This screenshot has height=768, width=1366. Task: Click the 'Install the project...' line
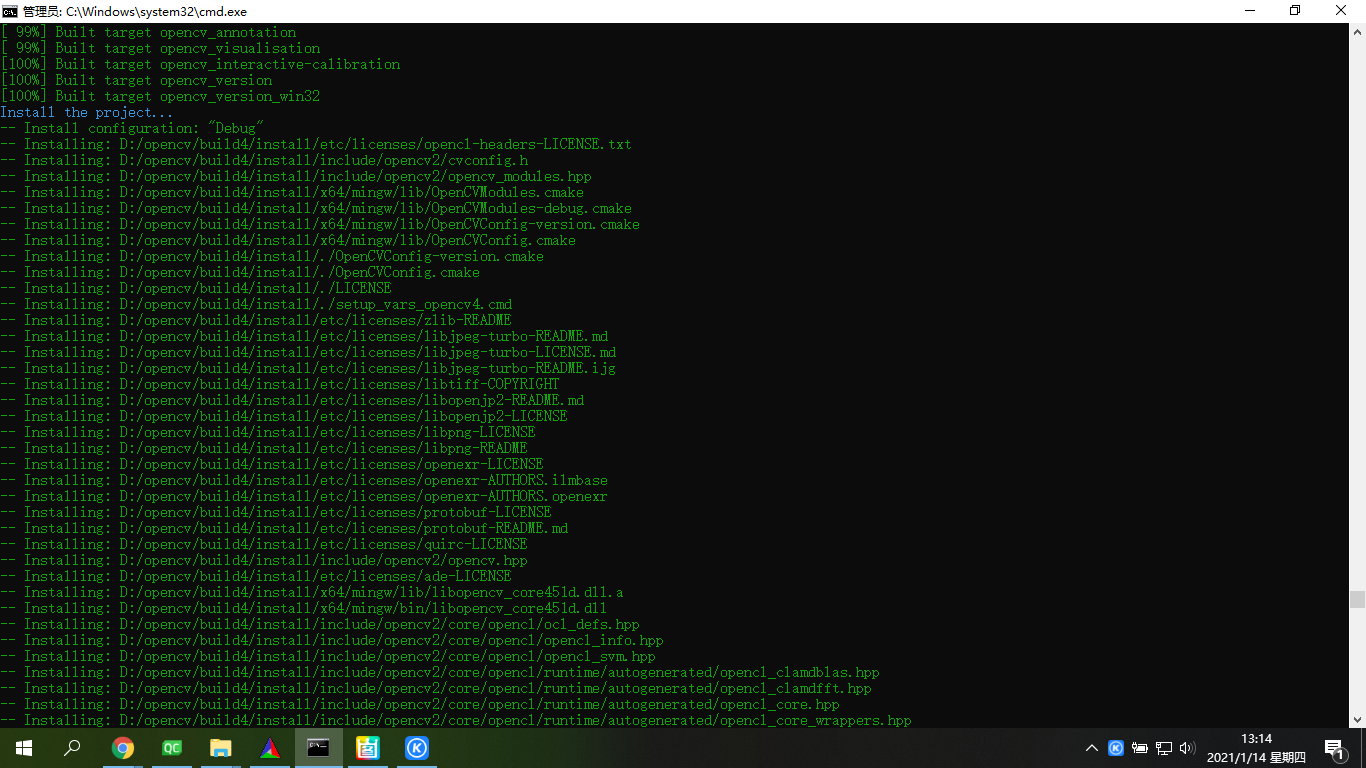tap(87, 112)
